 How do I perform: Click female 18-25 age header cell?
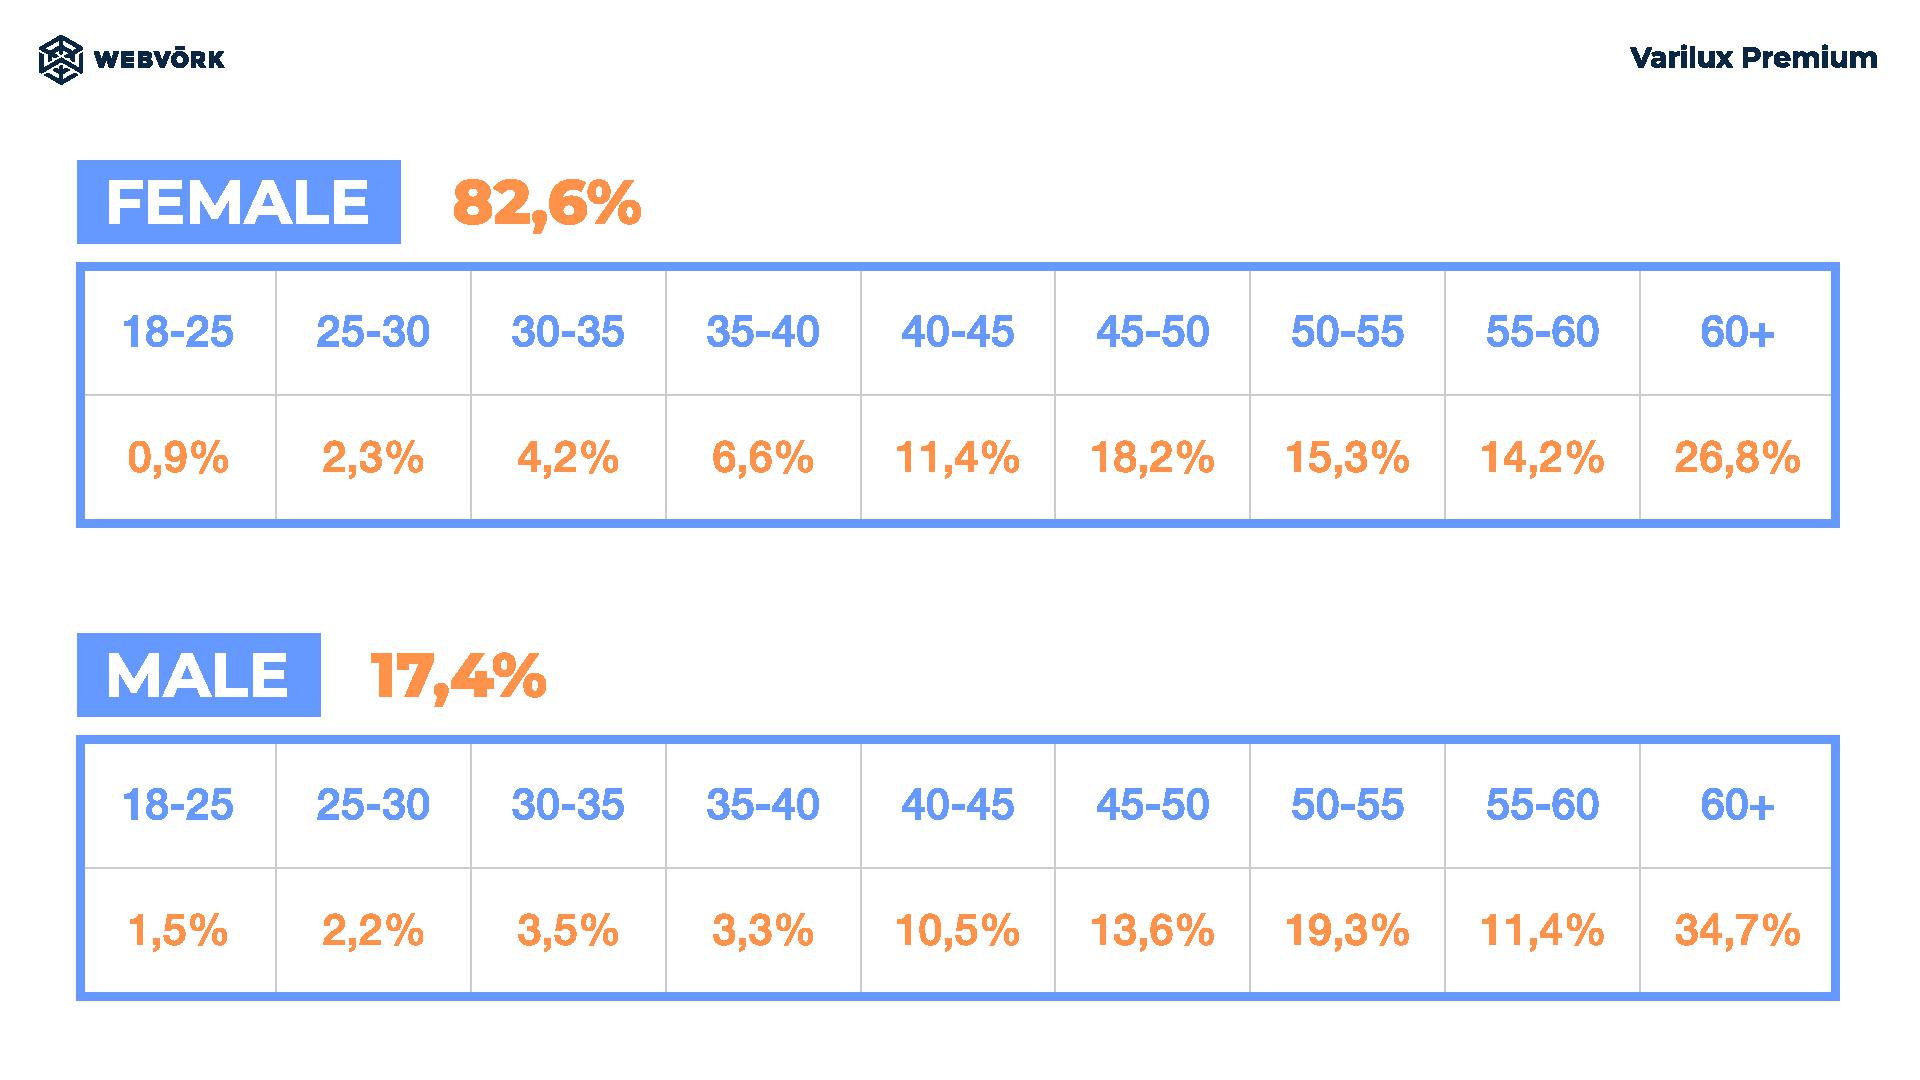point(179,332)
